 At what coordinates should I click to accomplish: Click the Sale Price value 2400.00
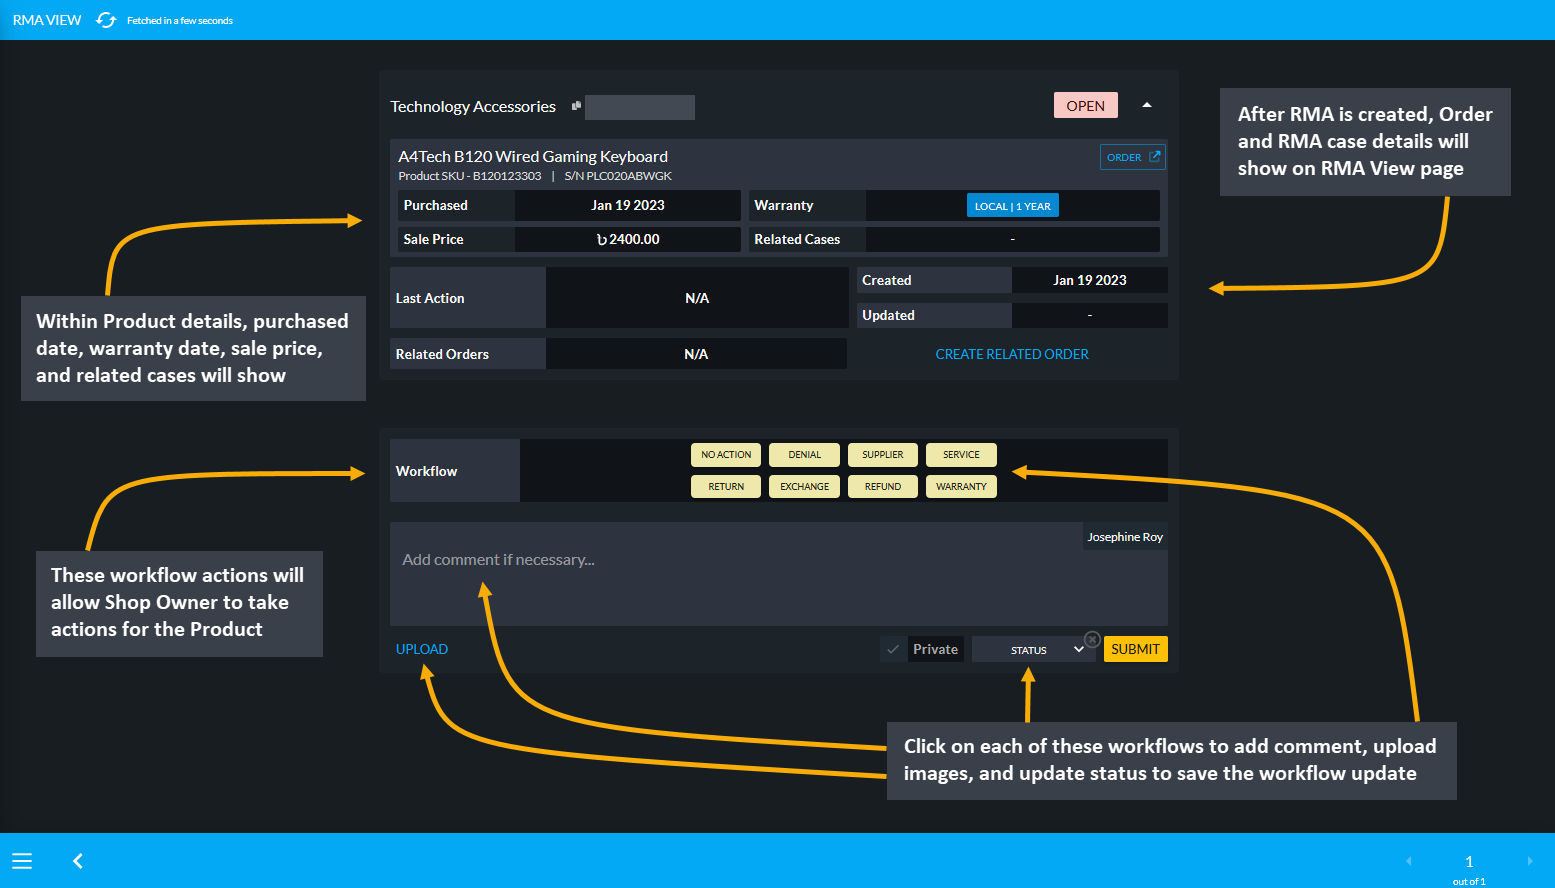pyautogui.click(x=628, y=239)
